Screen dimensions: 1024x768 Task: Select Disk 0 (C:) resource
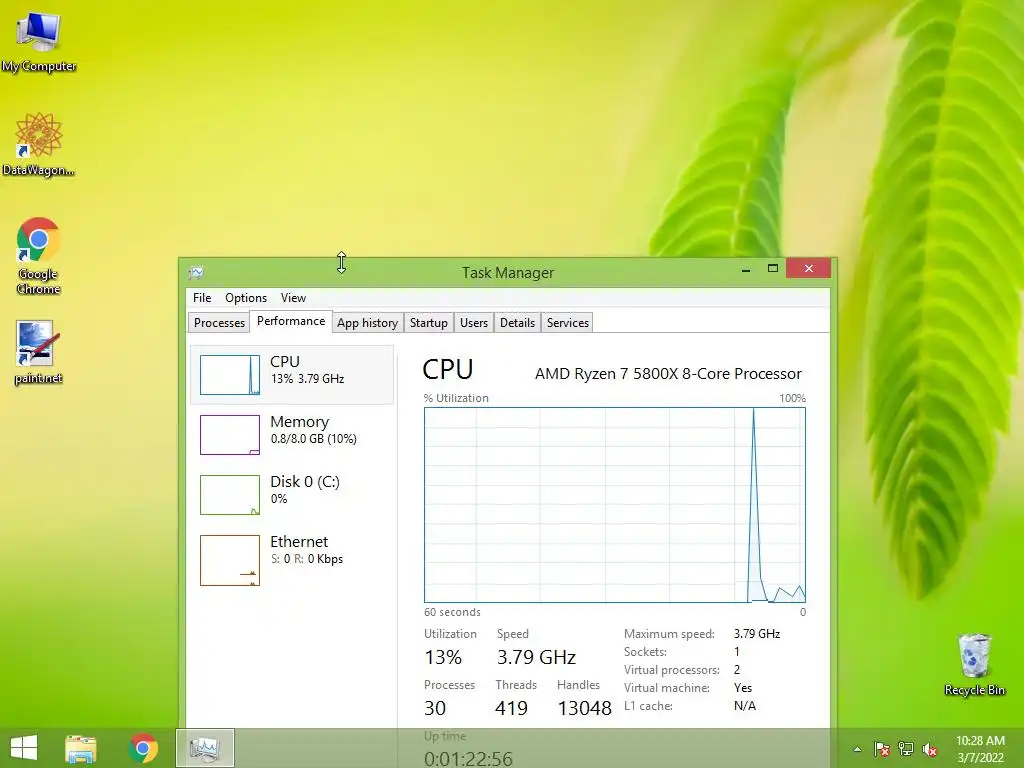coord(292,494)
